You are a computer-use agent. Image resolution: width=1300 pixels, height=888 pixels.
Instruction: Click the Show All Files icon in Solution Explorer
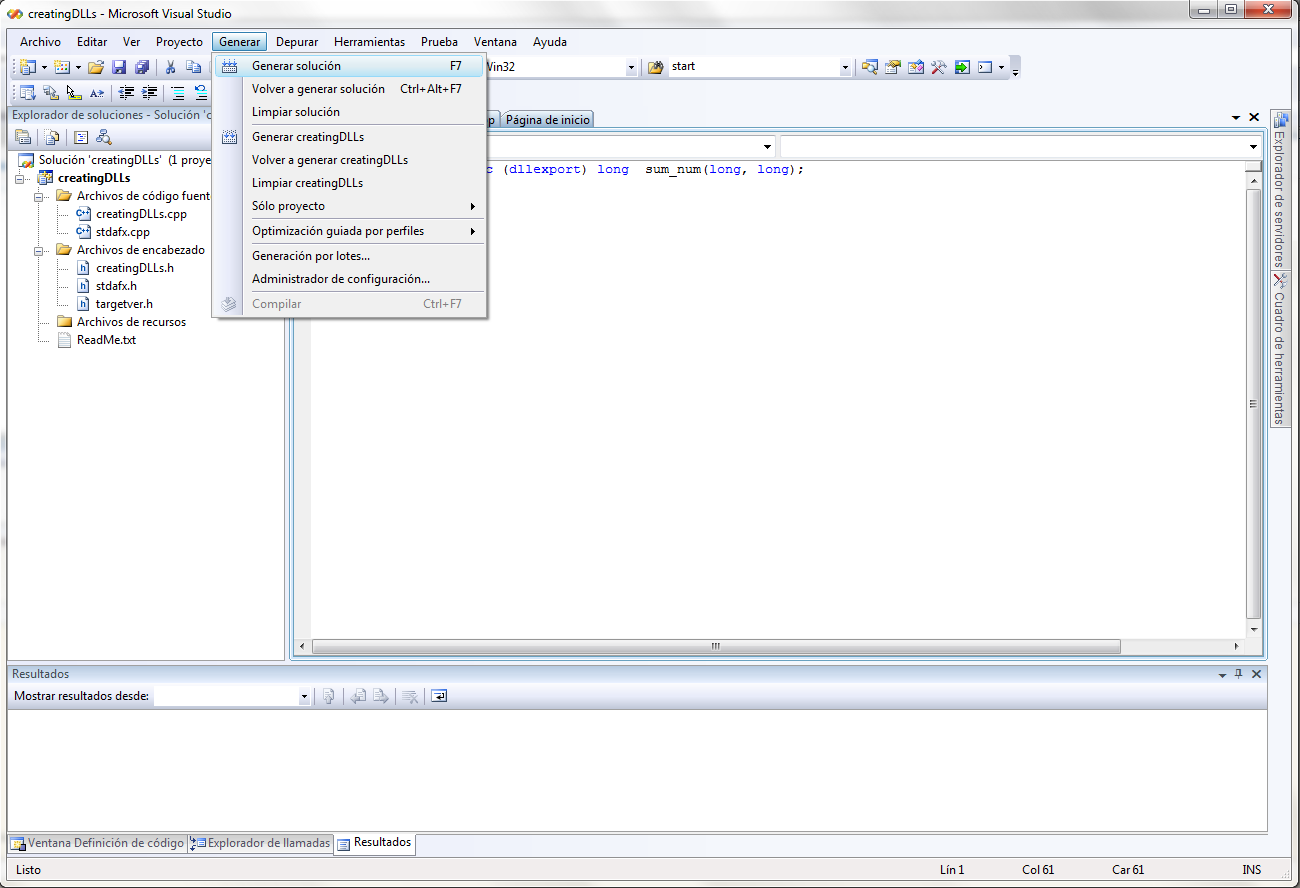[x=51, y=137]
